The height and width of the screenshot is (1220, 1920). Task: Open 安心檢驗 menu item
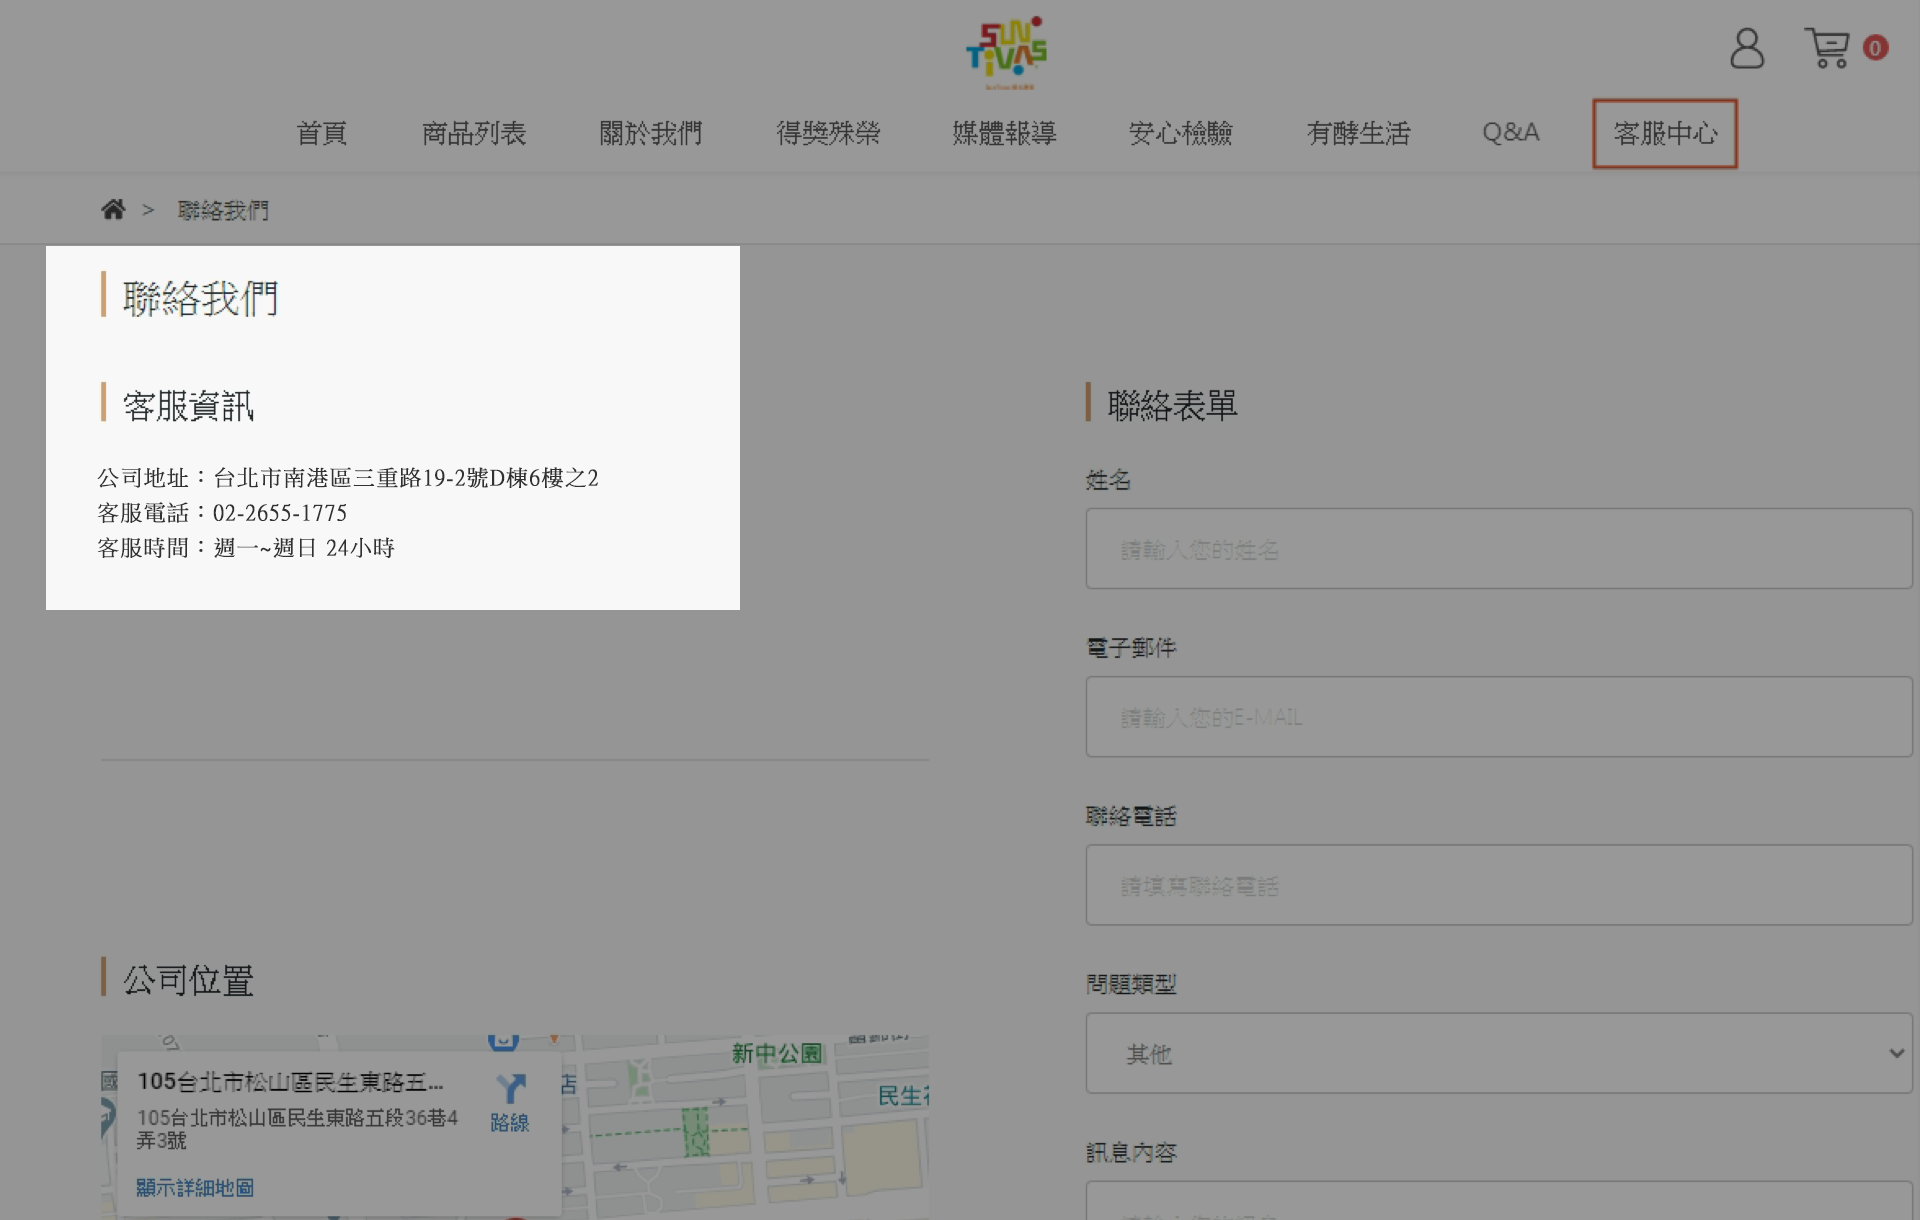tap(1181, 133)
